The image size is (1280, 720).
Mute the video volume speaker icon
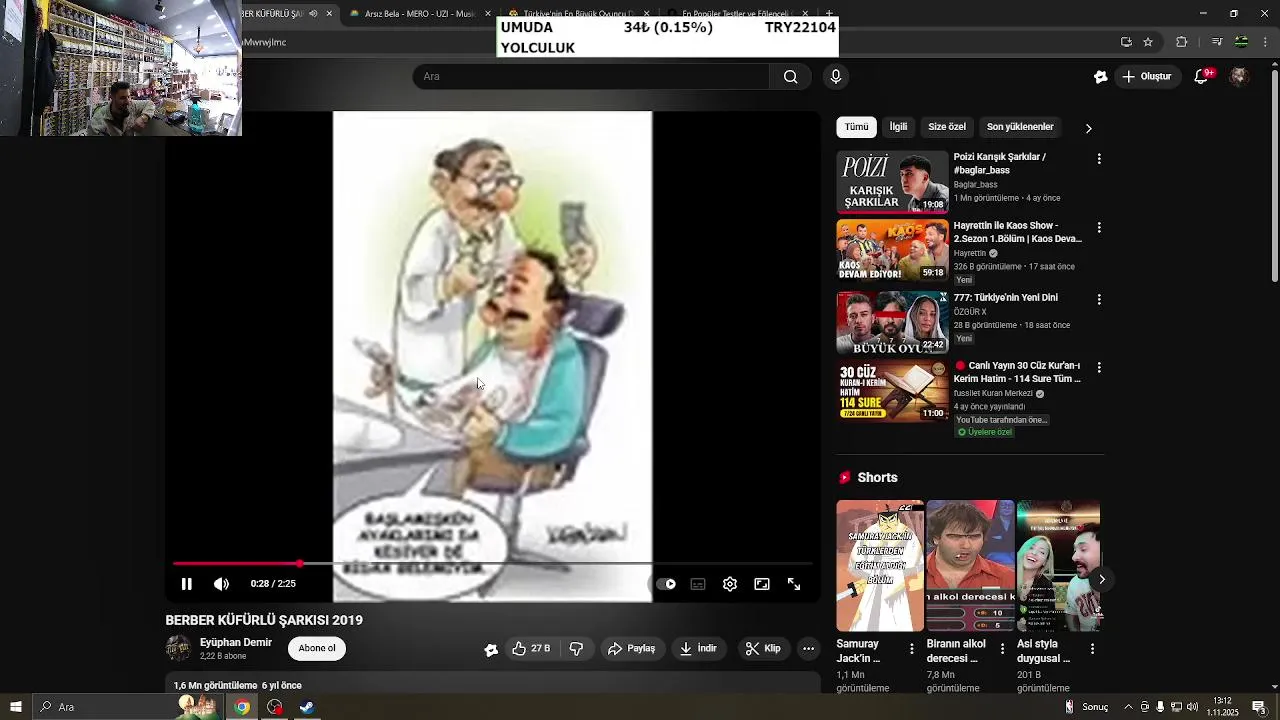221,584
